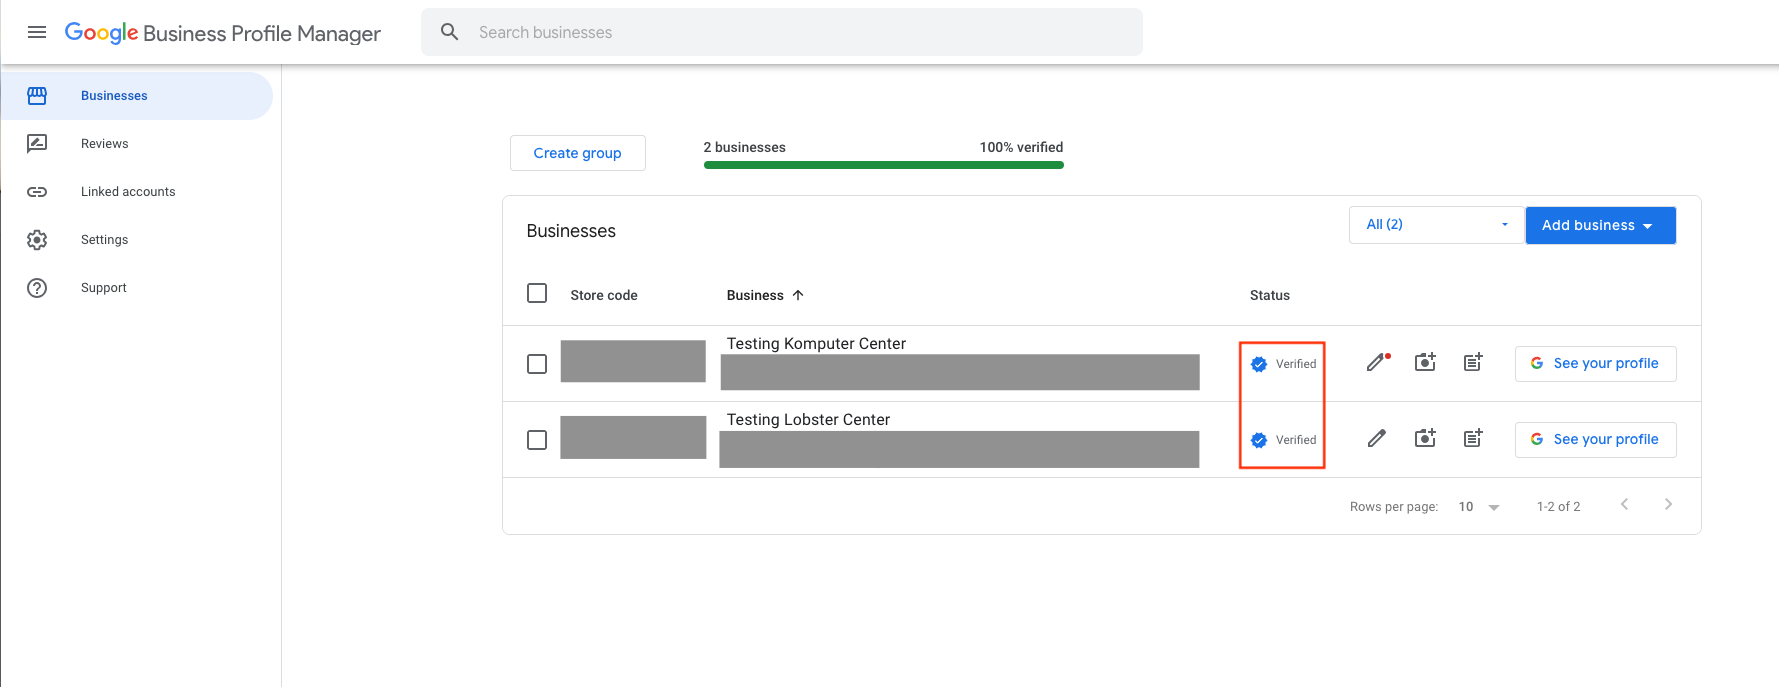Click the Support question mark icon
Image resolution: width=1779 pixels, height=687 pixels.
(37, 288)
